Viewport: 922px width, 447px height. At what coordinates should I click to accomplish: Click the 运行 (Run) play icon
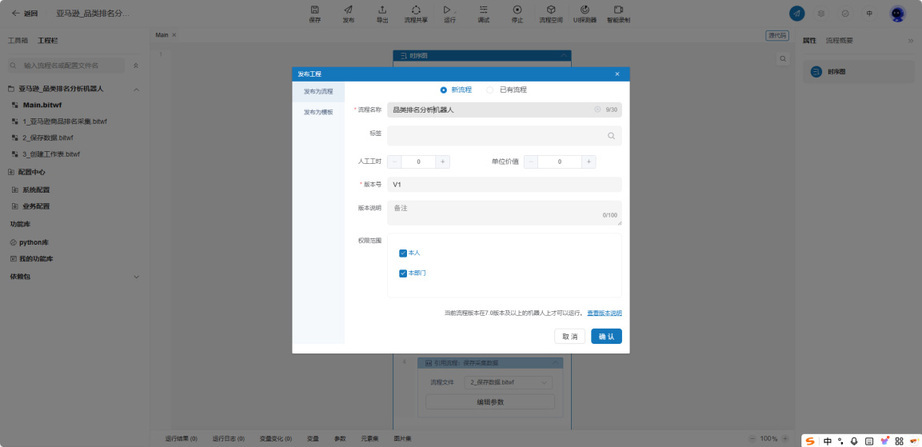point(447,10)
